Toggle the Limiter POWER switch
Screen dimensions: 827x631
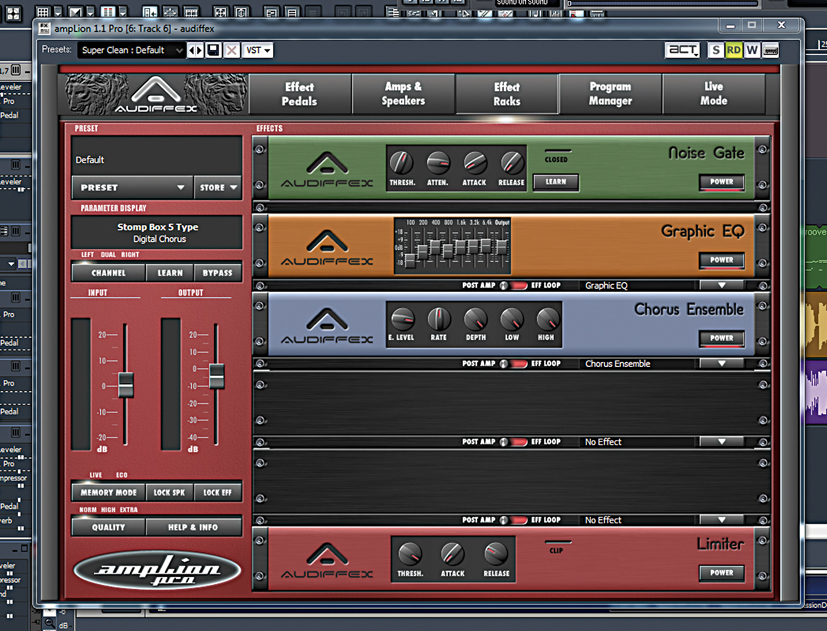coord(722,573)
